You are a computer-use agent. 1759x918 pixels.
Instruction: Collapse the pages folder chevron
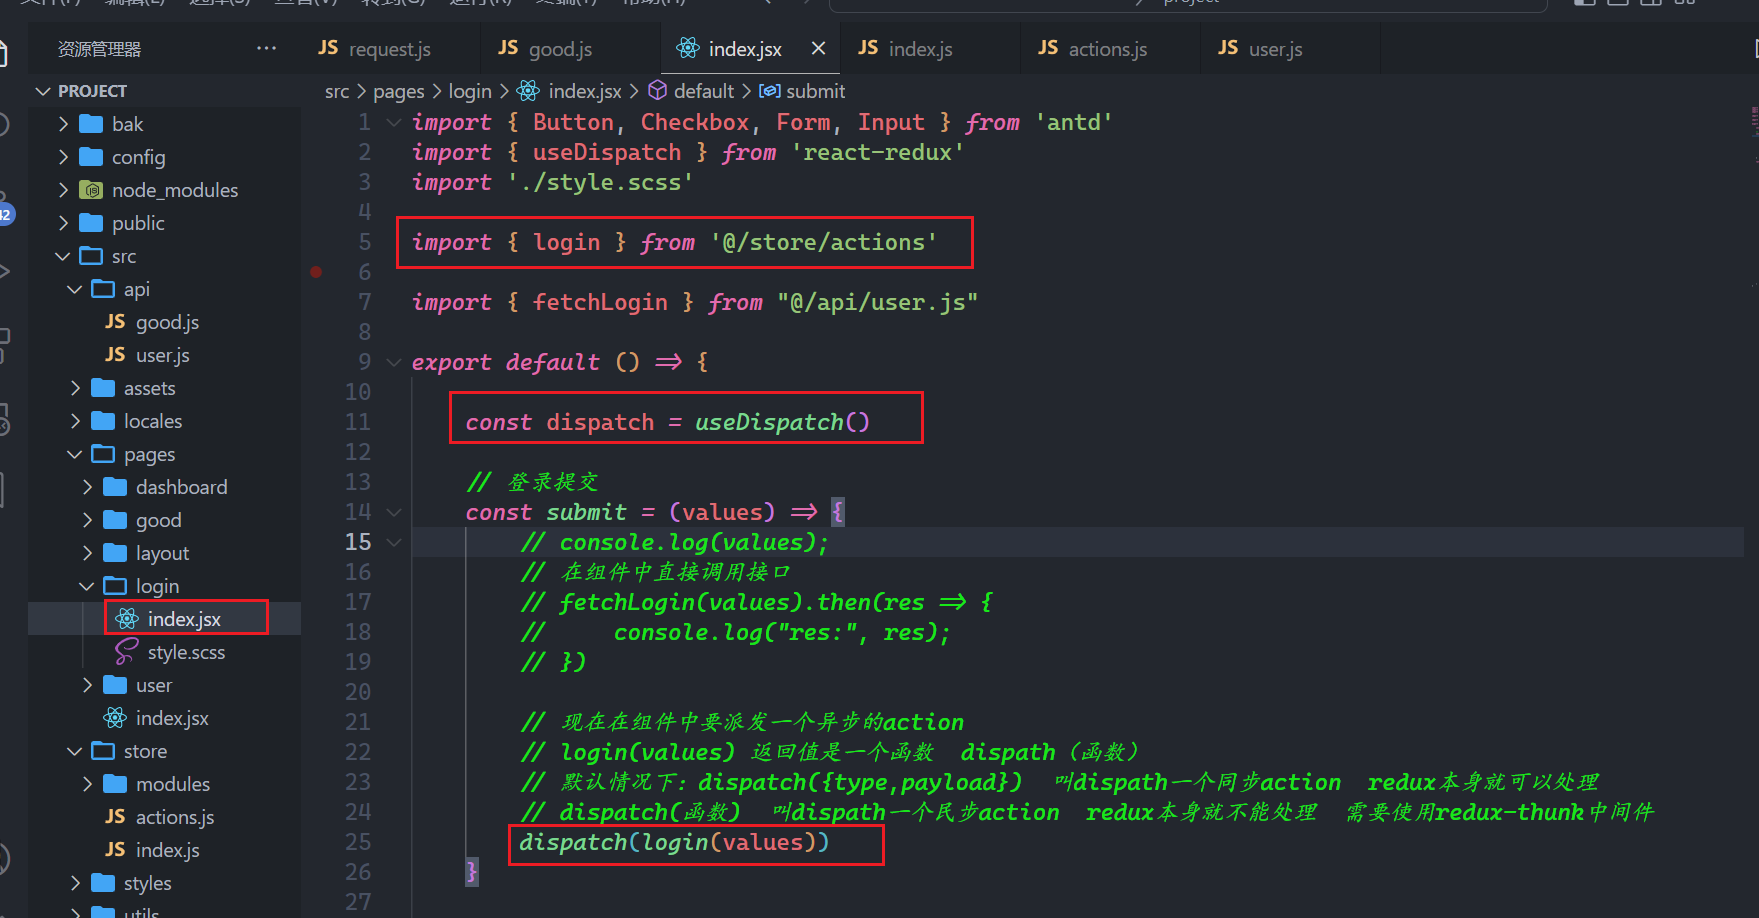click(x=75, y=454)
